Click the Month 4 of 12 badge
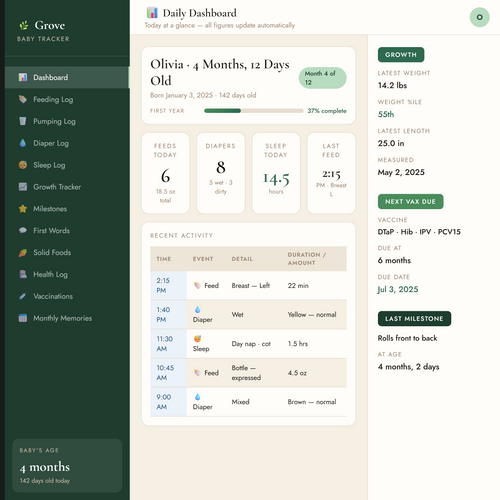The image size is (500, 500). click(x=322, y=78)
